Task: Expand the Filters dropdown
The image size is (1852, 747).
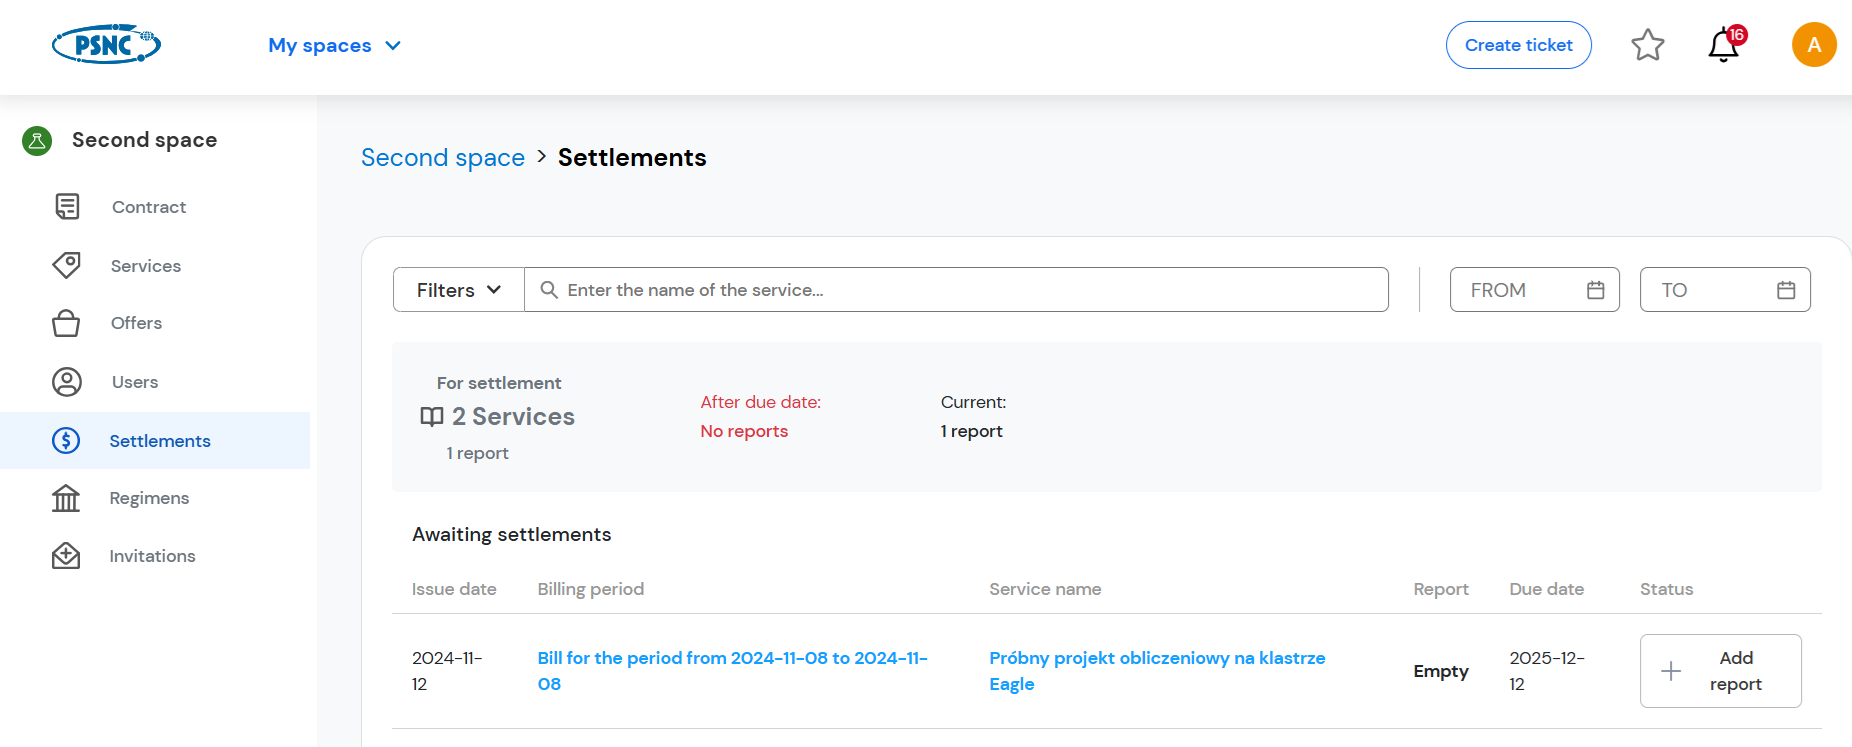Action: (459, 290)
